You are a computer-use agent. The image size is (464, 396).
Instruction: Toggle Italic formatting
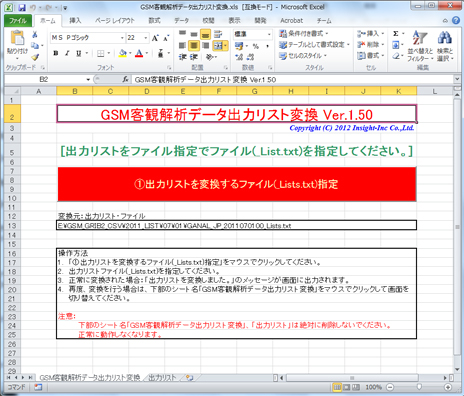67,53
